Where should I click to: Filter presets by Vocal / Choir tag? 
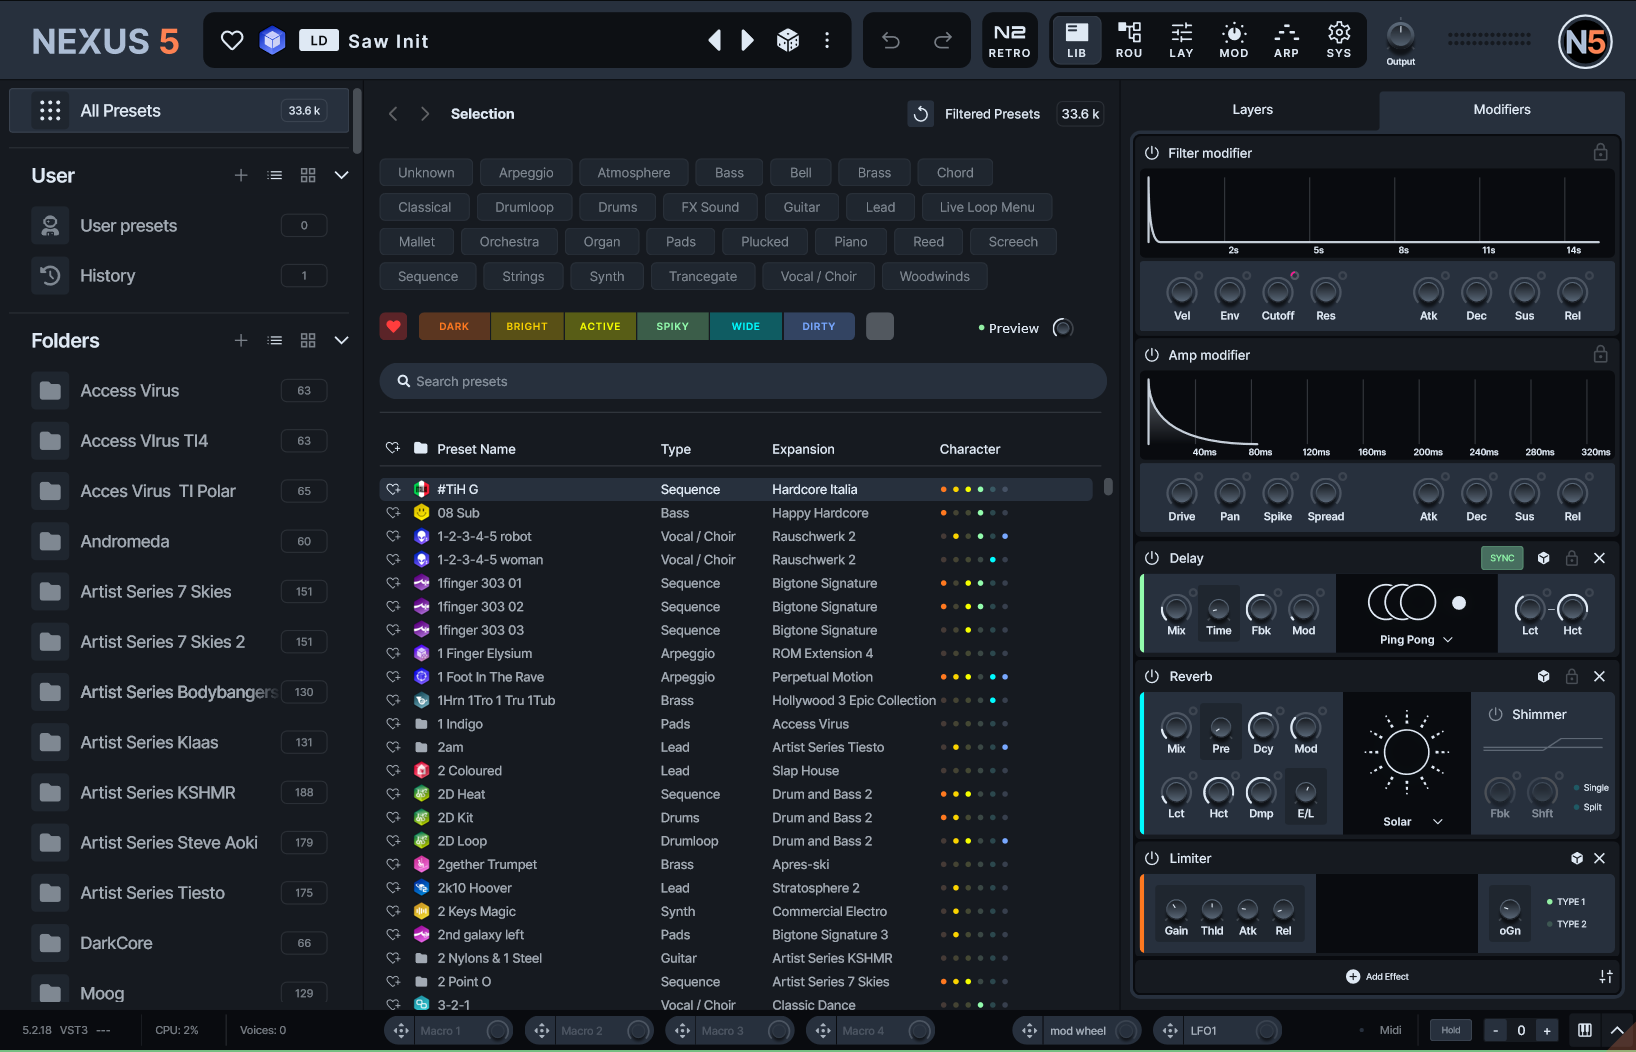tap(818, 276)
